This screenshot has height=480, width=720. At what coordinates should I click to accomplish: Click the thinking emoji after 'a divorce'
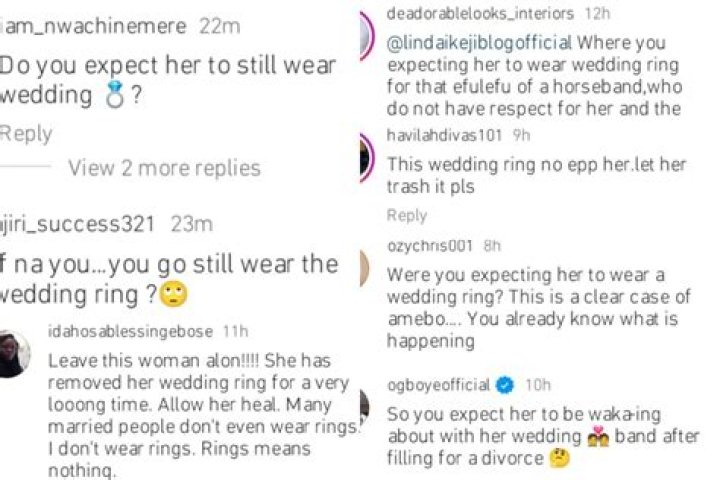tap(559, 458)
